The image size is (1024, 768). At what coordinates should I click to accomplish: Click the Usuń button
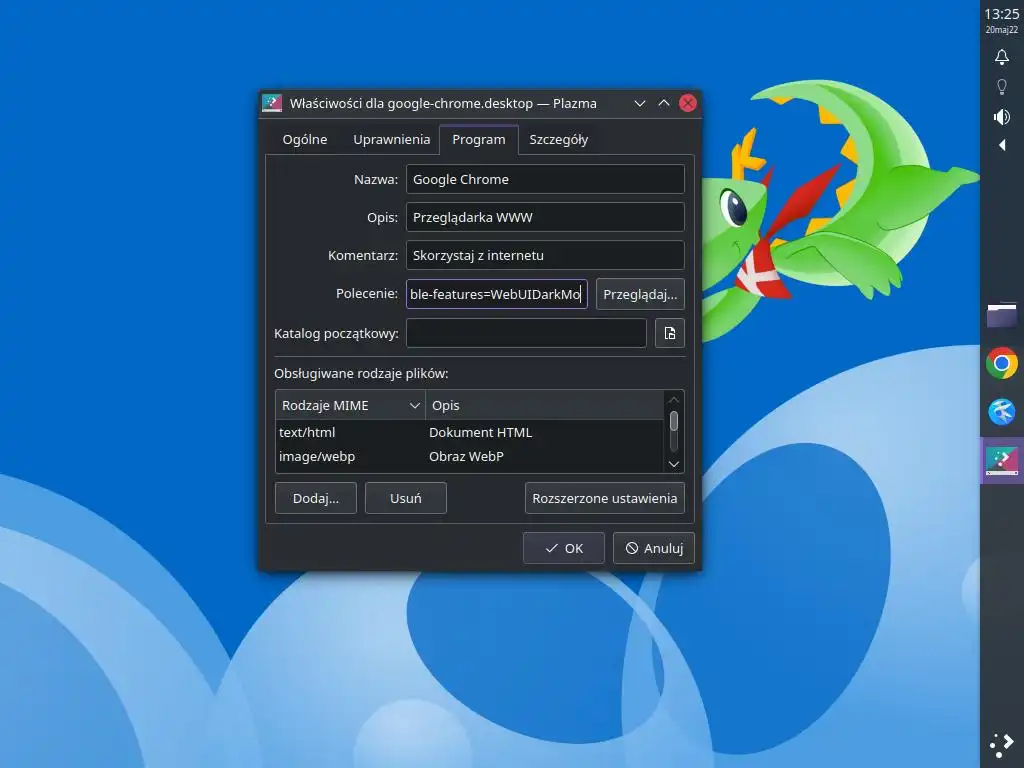[x=406, y=498]
